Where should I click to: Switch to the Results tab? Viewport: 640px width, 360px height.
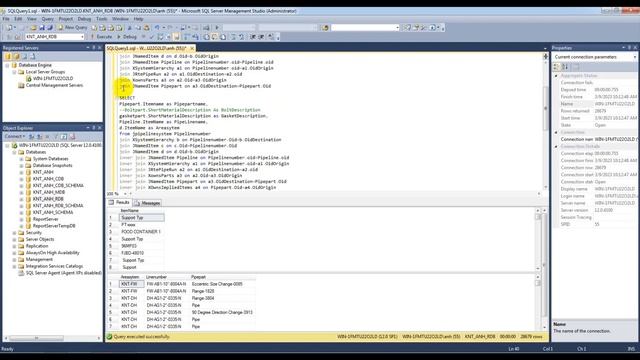(119, 202)
